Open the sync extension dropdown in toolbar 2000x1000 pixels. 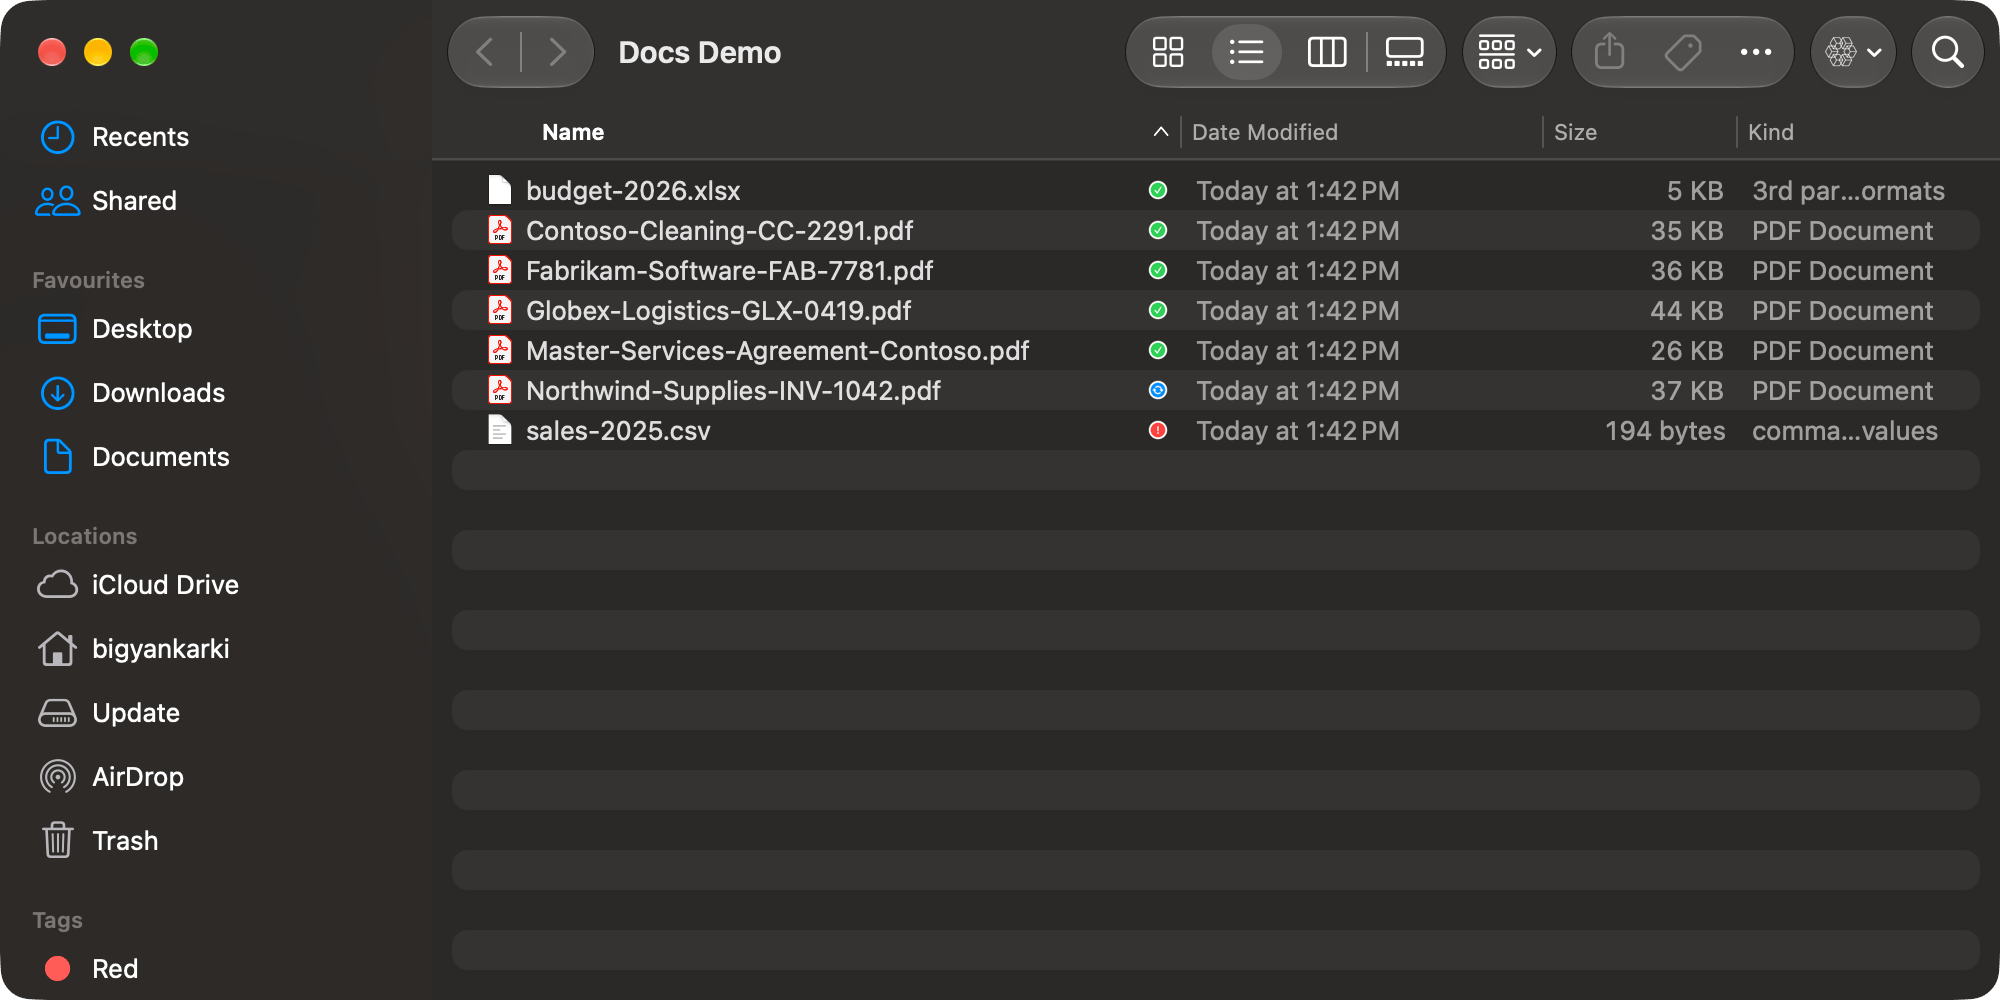point(1853,52)
